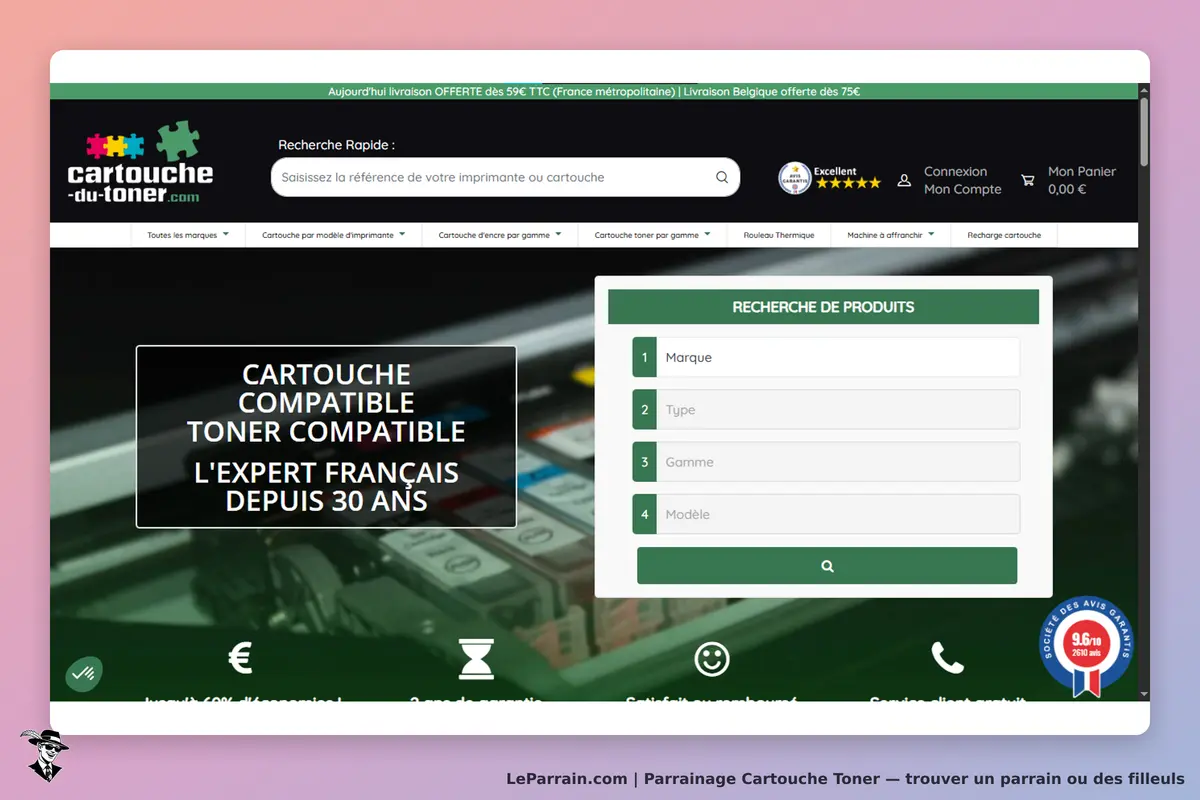Click the magnifier icon in quick search
This screenshot has width=1200, height=800.
coord(722,177)
